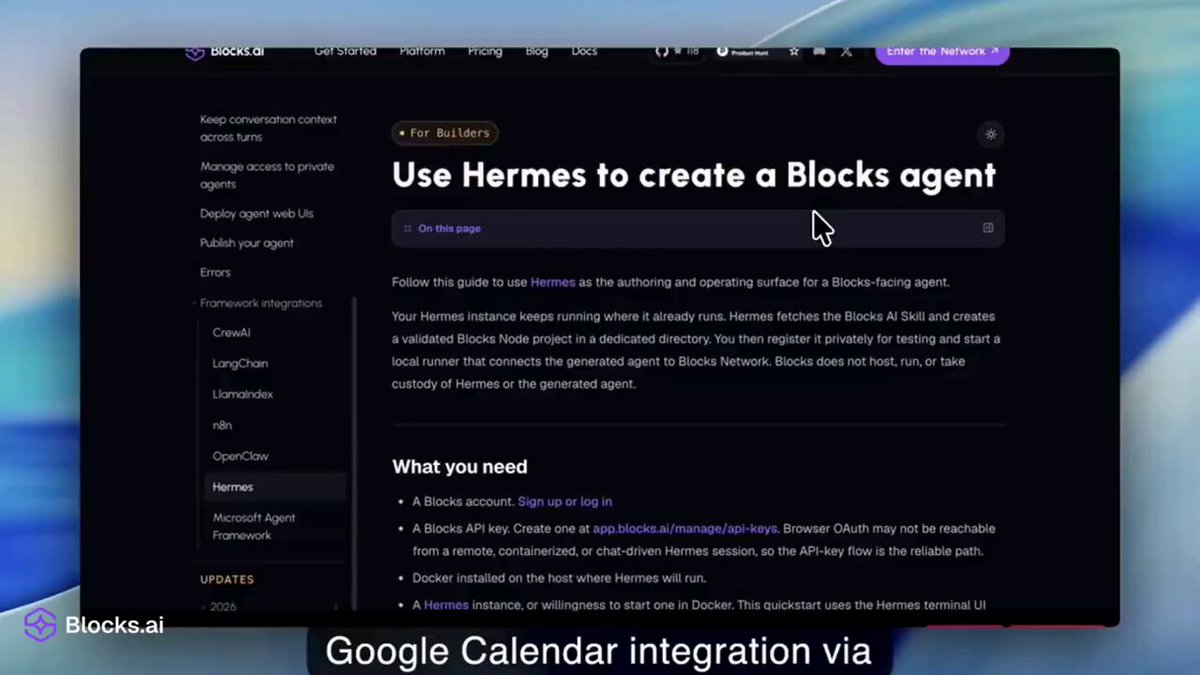Click the Discord icon in header
Image resolution: width=1200 pixels, height=675 pixels.
coord(820,51)
